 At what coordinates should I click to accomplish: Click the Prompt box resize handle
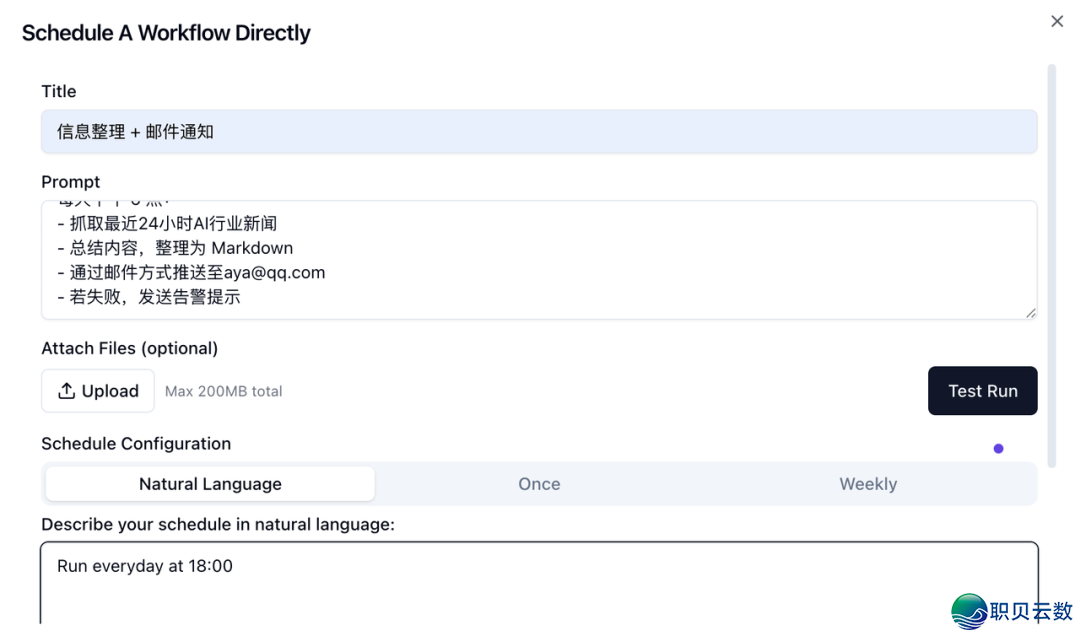[x=1030, y=312]
